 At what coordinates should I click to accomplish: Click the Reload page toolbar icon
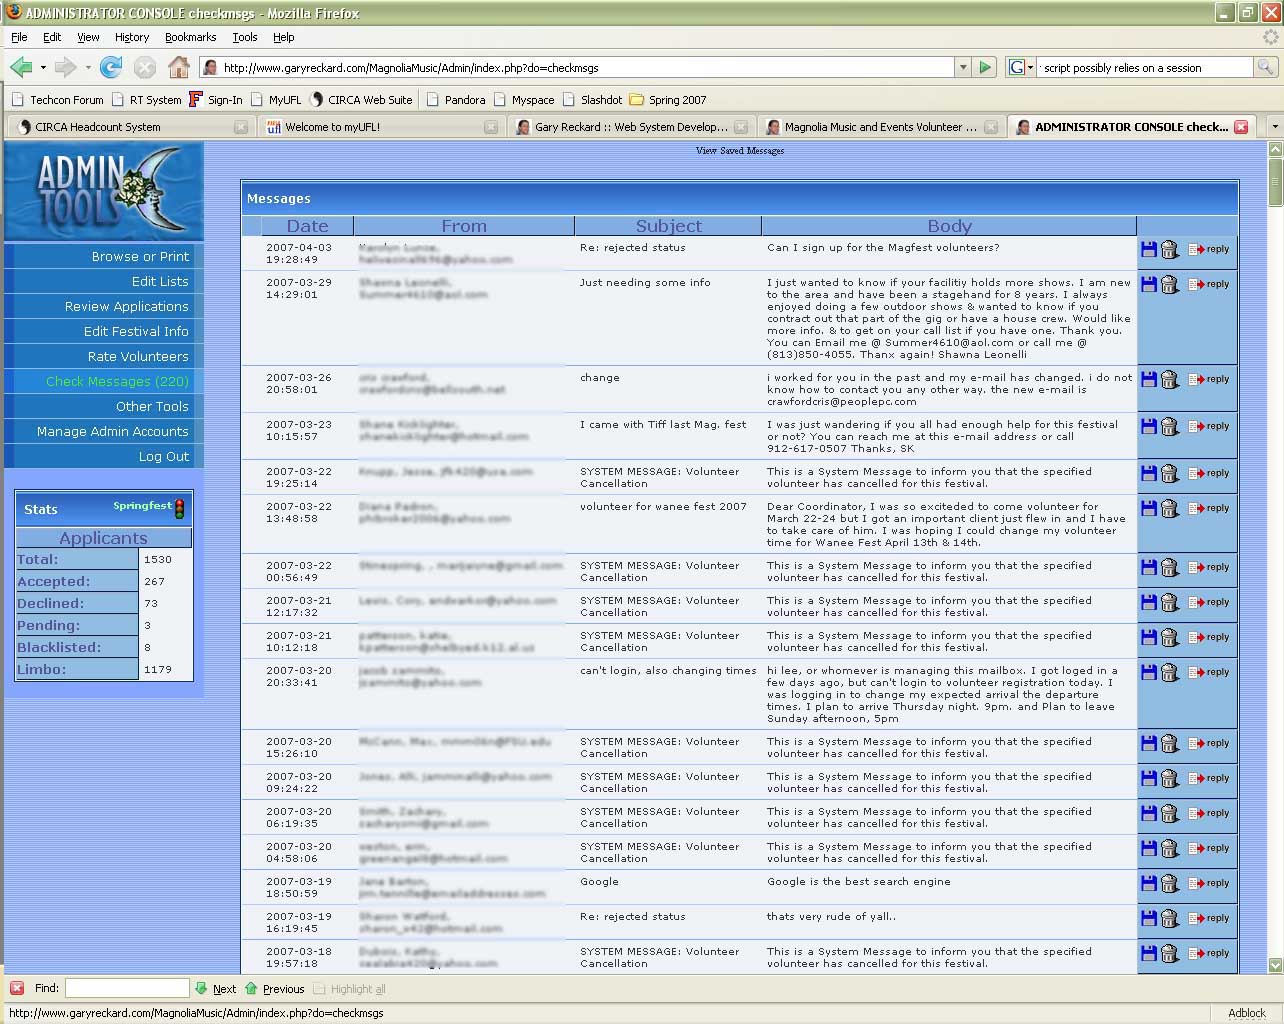coord(111,67)
